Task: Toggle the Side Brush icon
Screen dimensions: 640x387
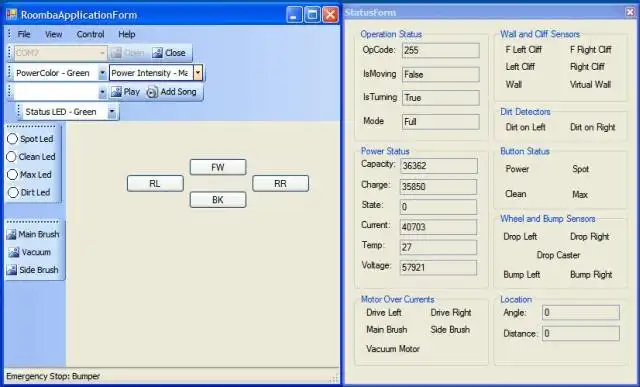Action: 11,270
